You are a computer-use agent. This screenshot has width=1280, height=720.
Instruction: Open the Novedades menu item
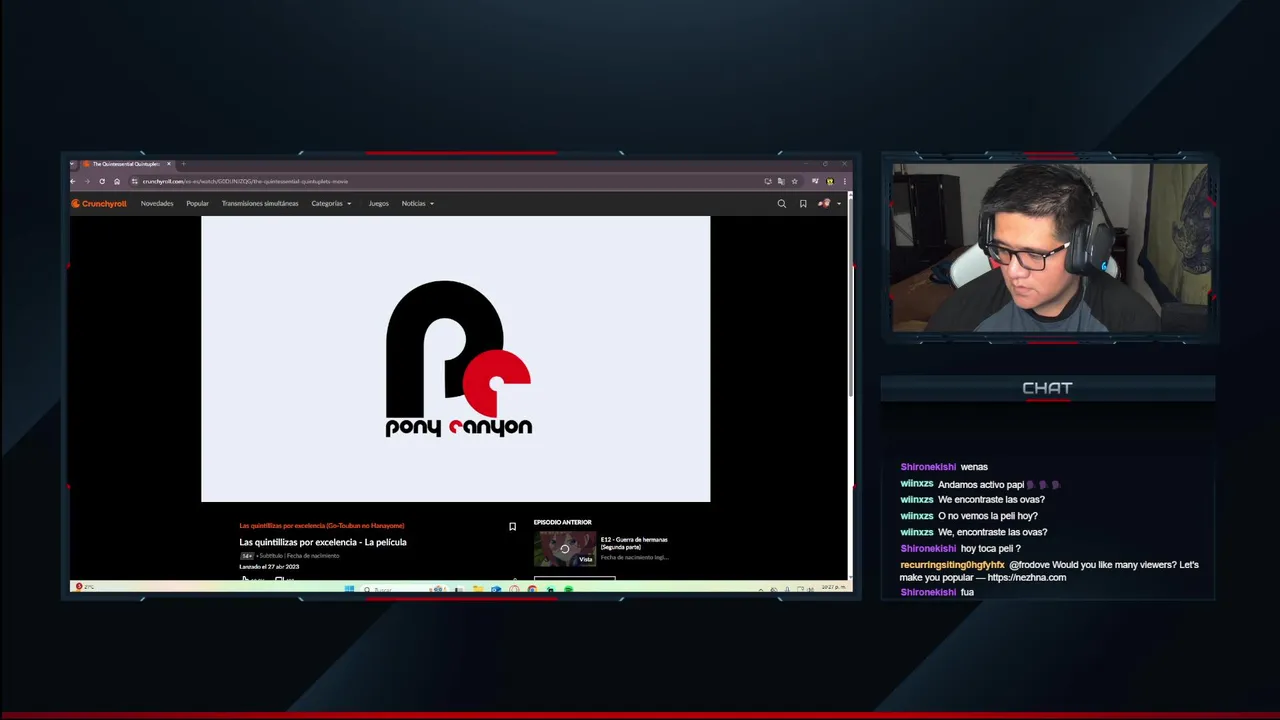pyautogui.click(x=157, y=203)
